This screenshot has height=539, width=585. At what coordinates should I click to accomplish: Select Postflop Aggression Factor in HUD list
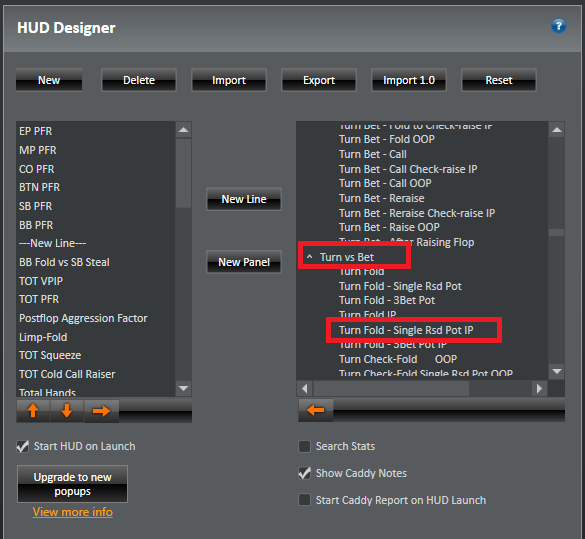83,318
